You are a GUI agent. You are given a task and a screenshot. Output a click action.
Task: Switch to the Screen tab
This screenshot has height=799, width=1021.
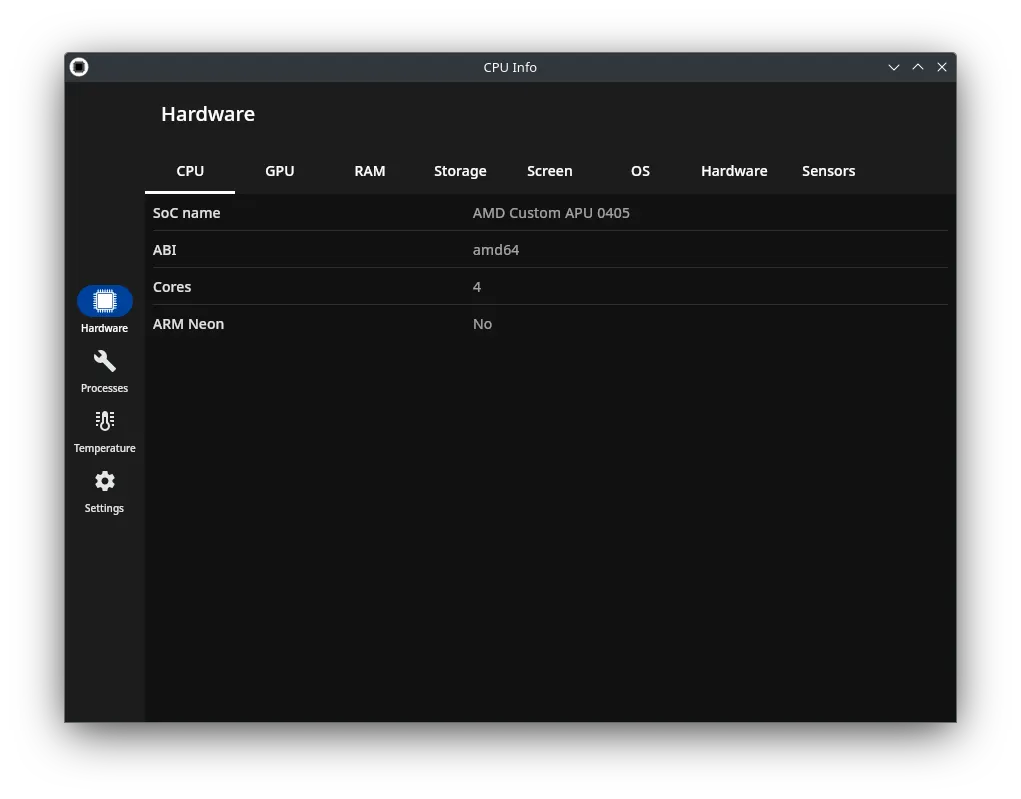pos(550,171)
